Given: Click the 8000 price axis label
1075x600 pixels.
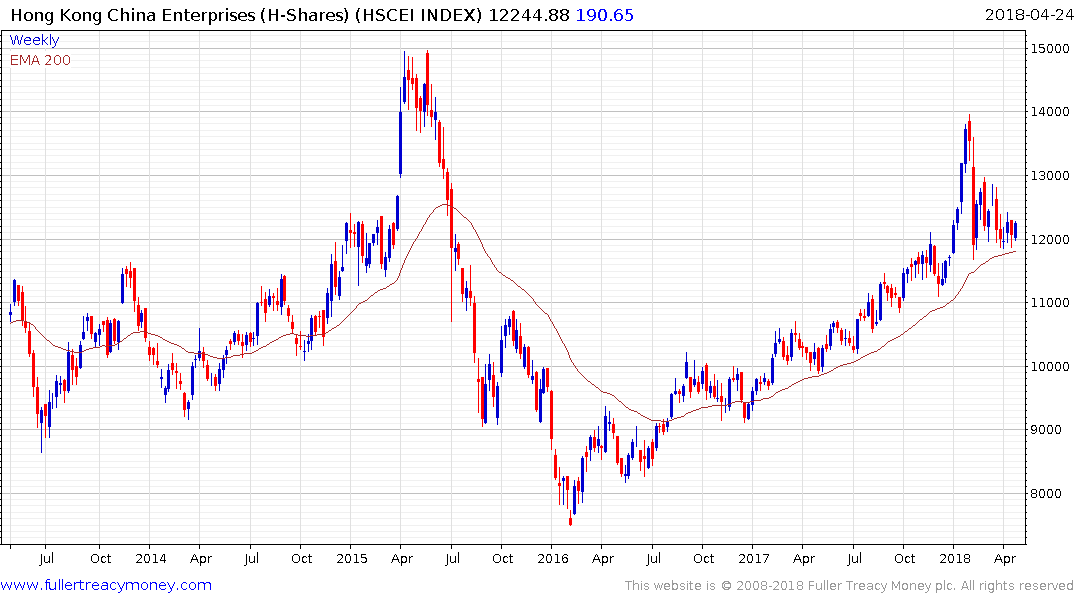Looking at the screenshot, I should click(x=1046, y=493).
